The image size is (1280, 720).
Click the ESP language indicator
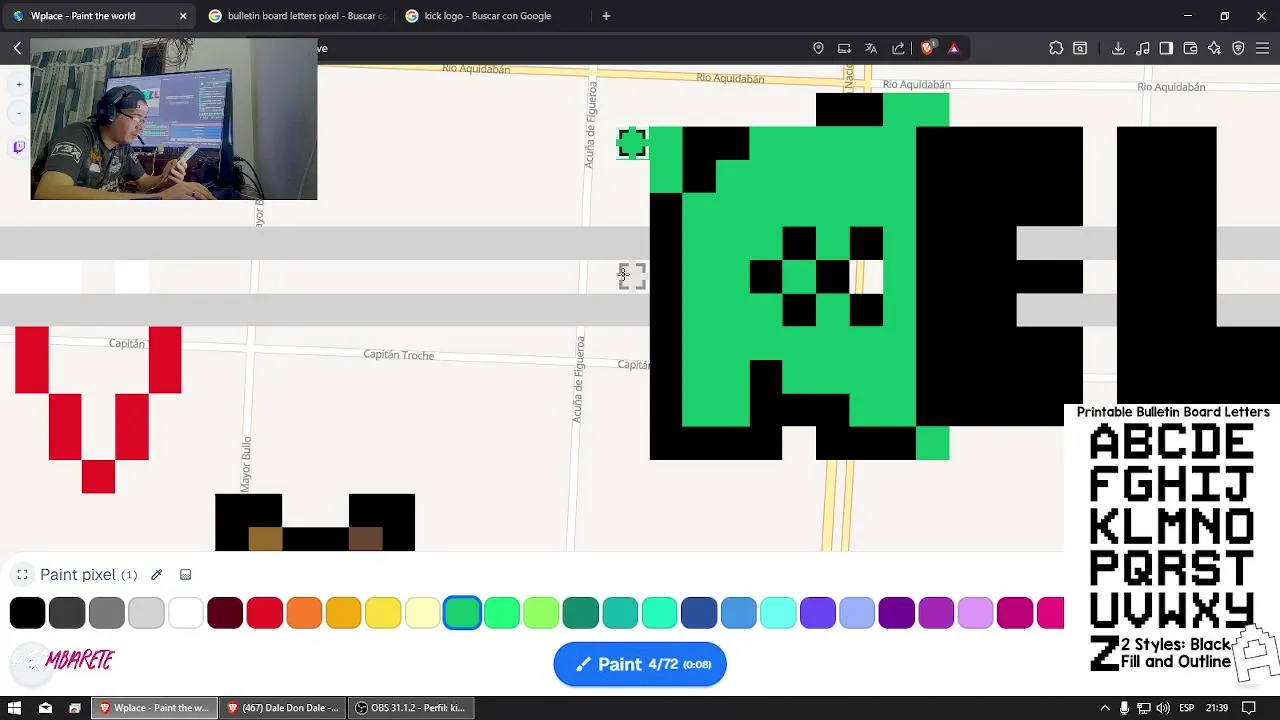(1186, 708)
